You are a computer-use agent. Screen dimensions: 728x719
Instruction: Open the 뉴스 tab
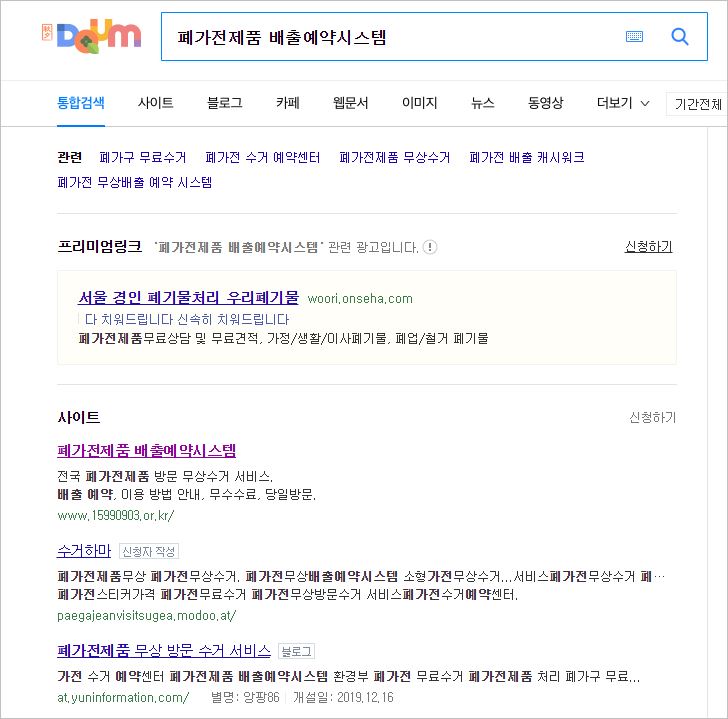pos(483,103)
